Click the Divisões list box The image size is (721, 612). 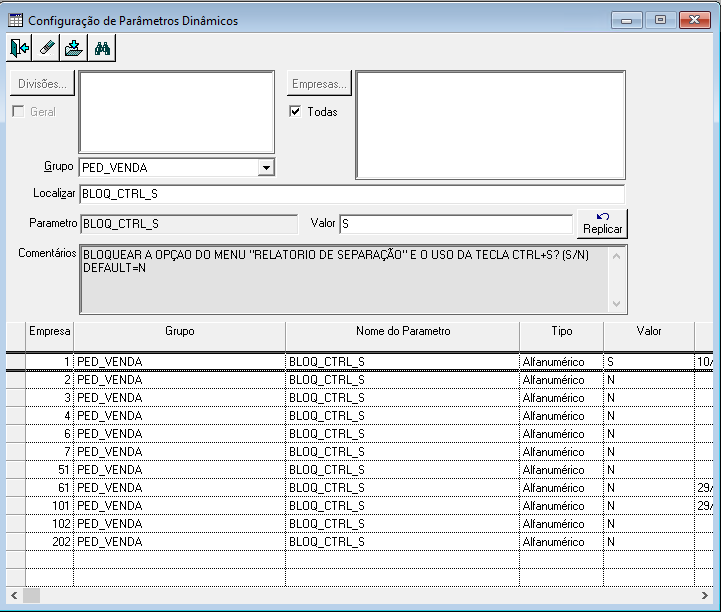point(177,112)
